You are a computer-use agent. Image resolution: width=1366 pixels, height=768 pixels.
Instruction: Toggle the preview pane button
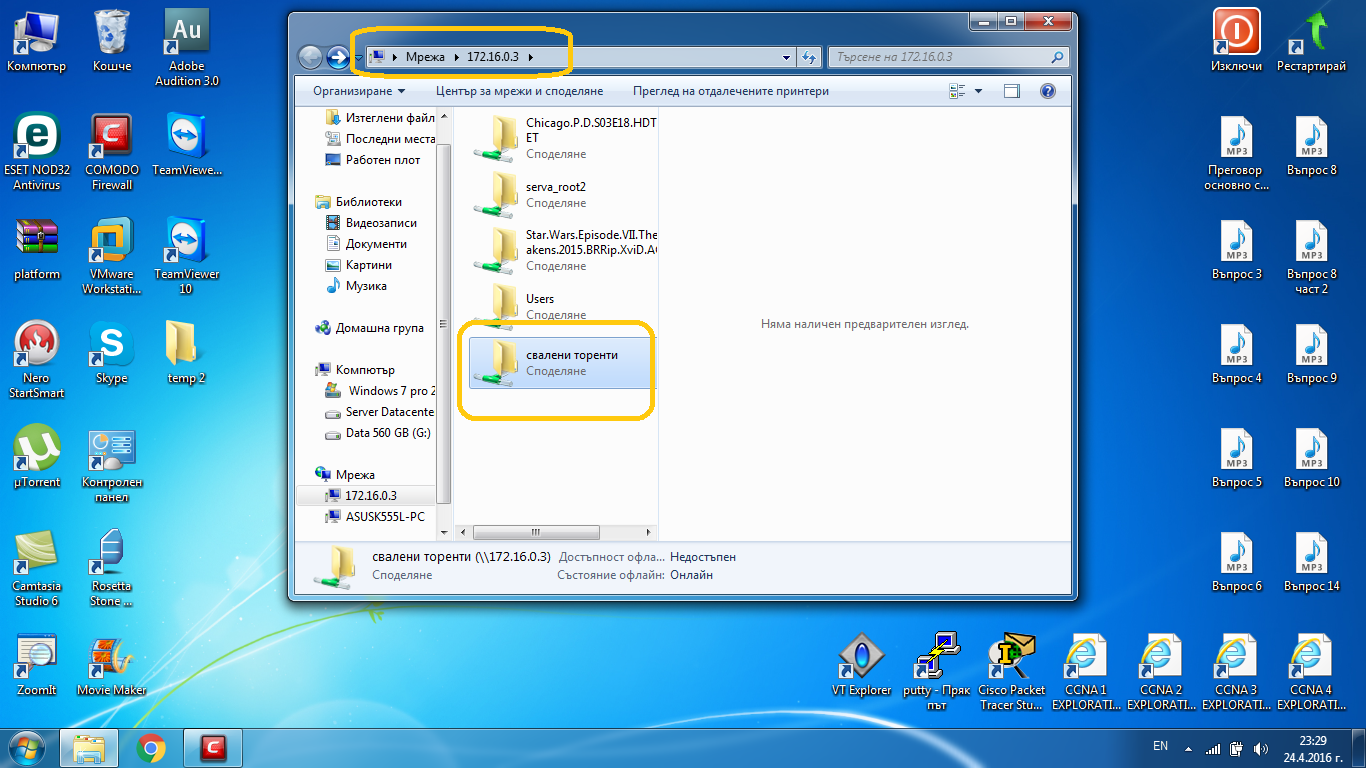(x=1012, y=91)
